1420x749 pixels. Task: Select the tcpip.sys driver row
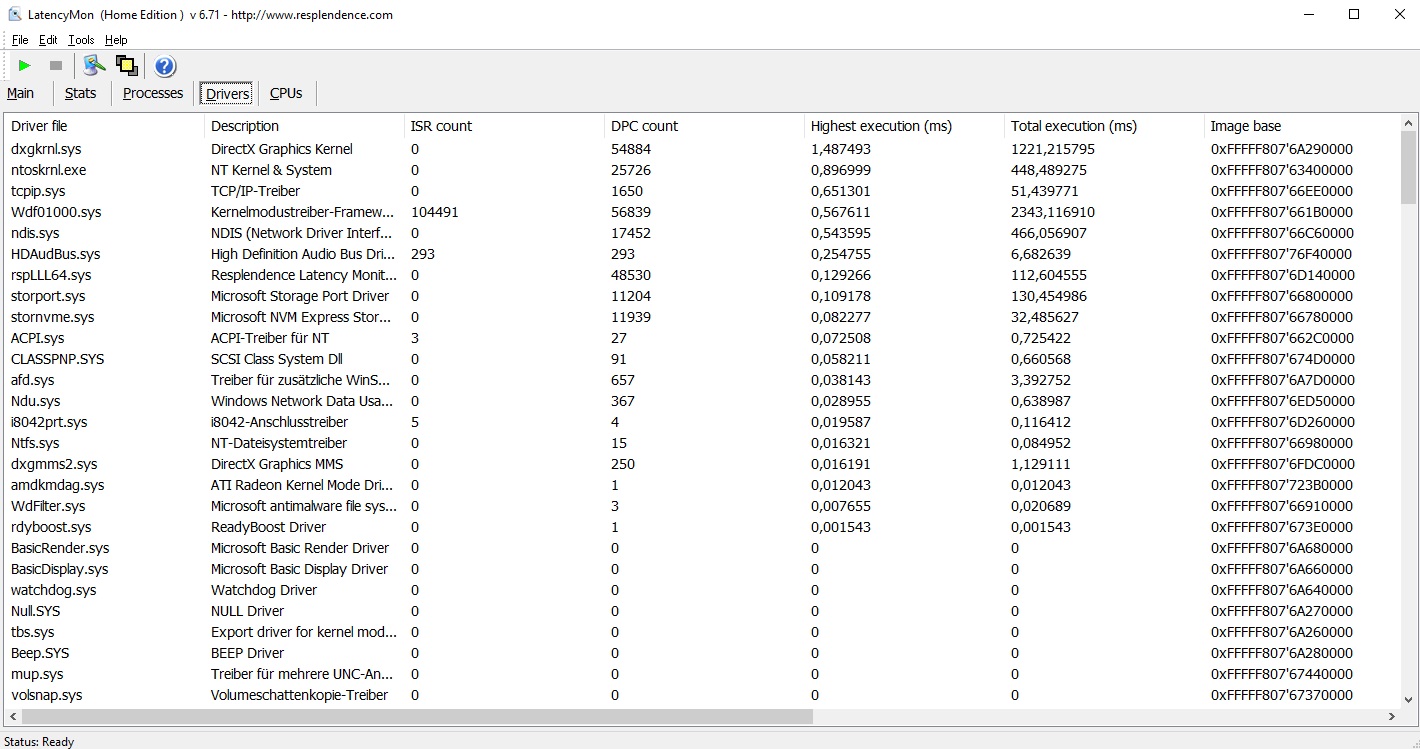pyautogui.click(x=702, y=191)
